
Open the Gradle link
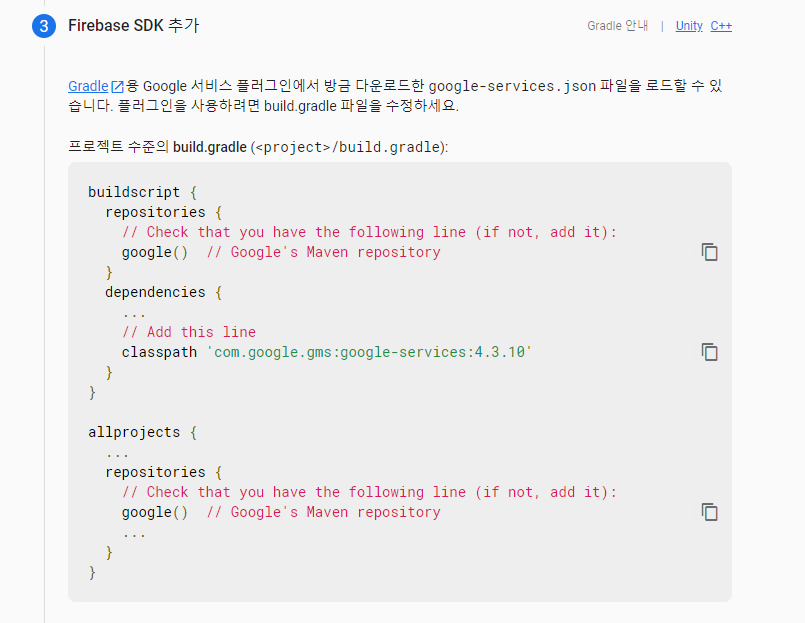tap(88, 86)
